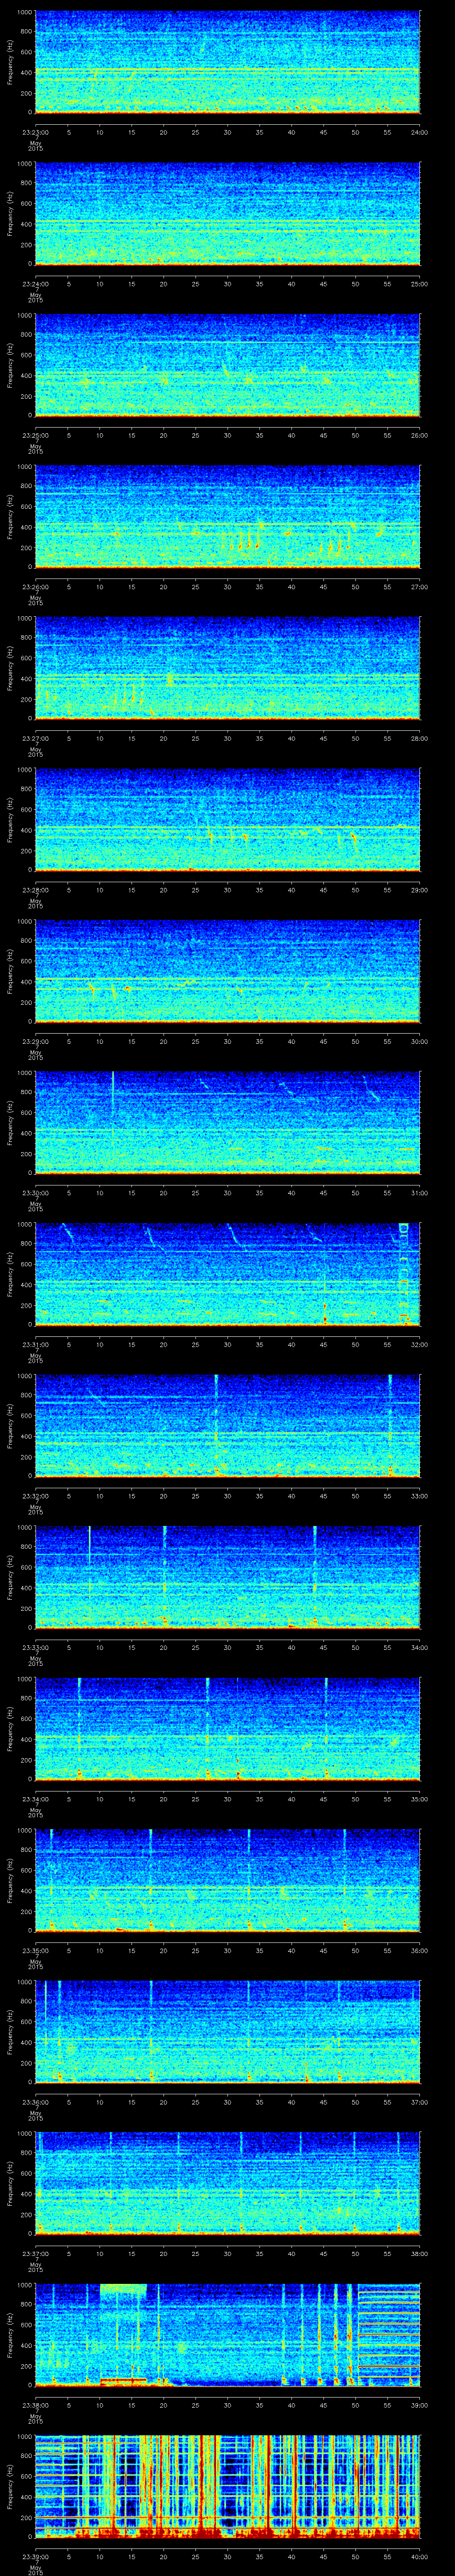Select the "23:30:00" time axis label
The height and width of the screenshot is (2576, 455).
(x=35, y=1193)
